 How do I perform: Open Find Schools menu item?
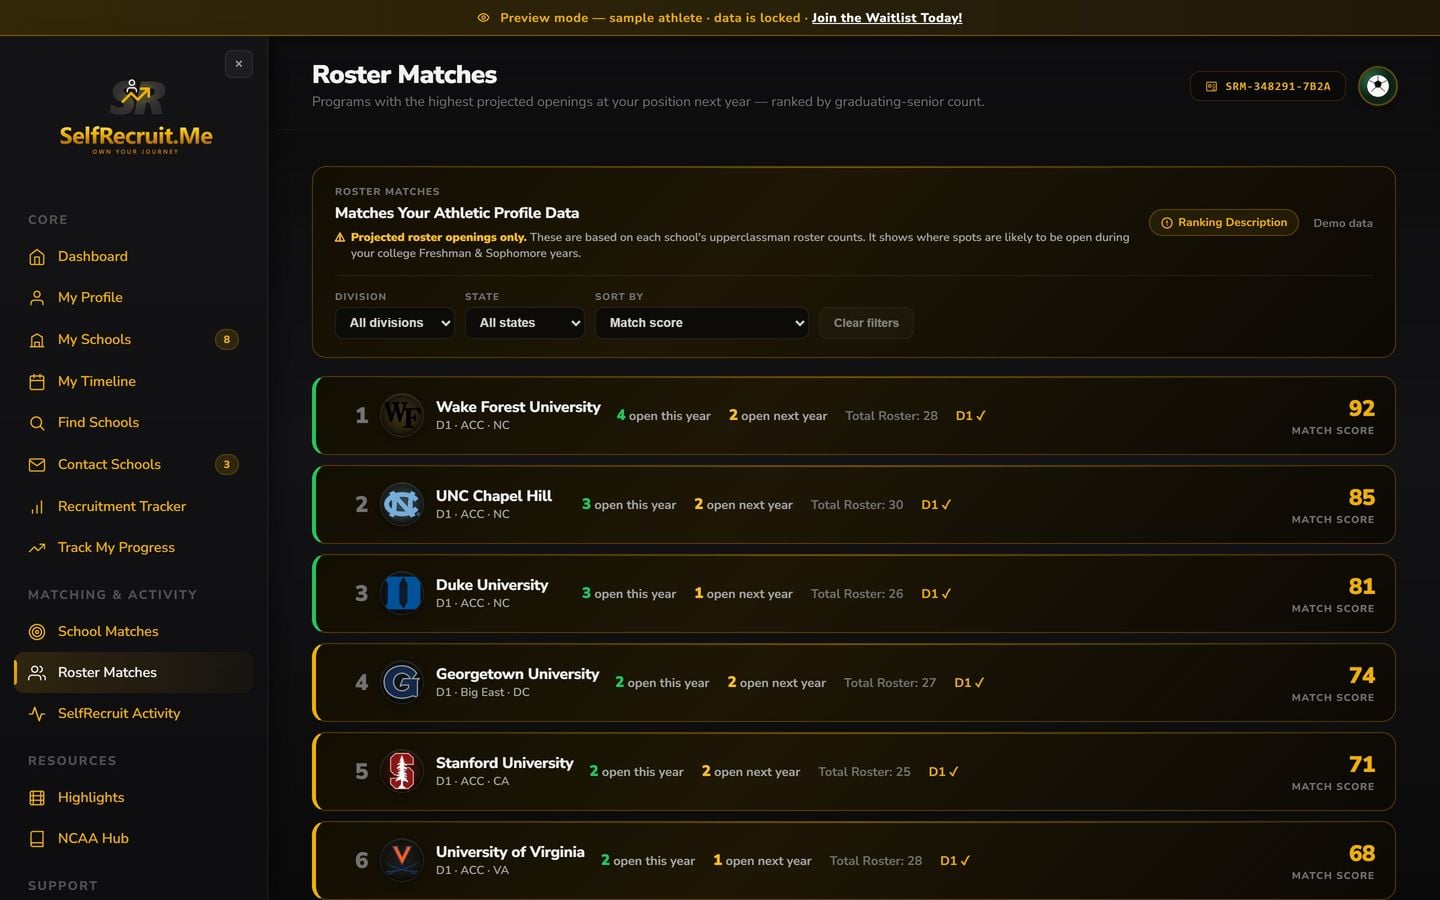click(x=133, y=423)
